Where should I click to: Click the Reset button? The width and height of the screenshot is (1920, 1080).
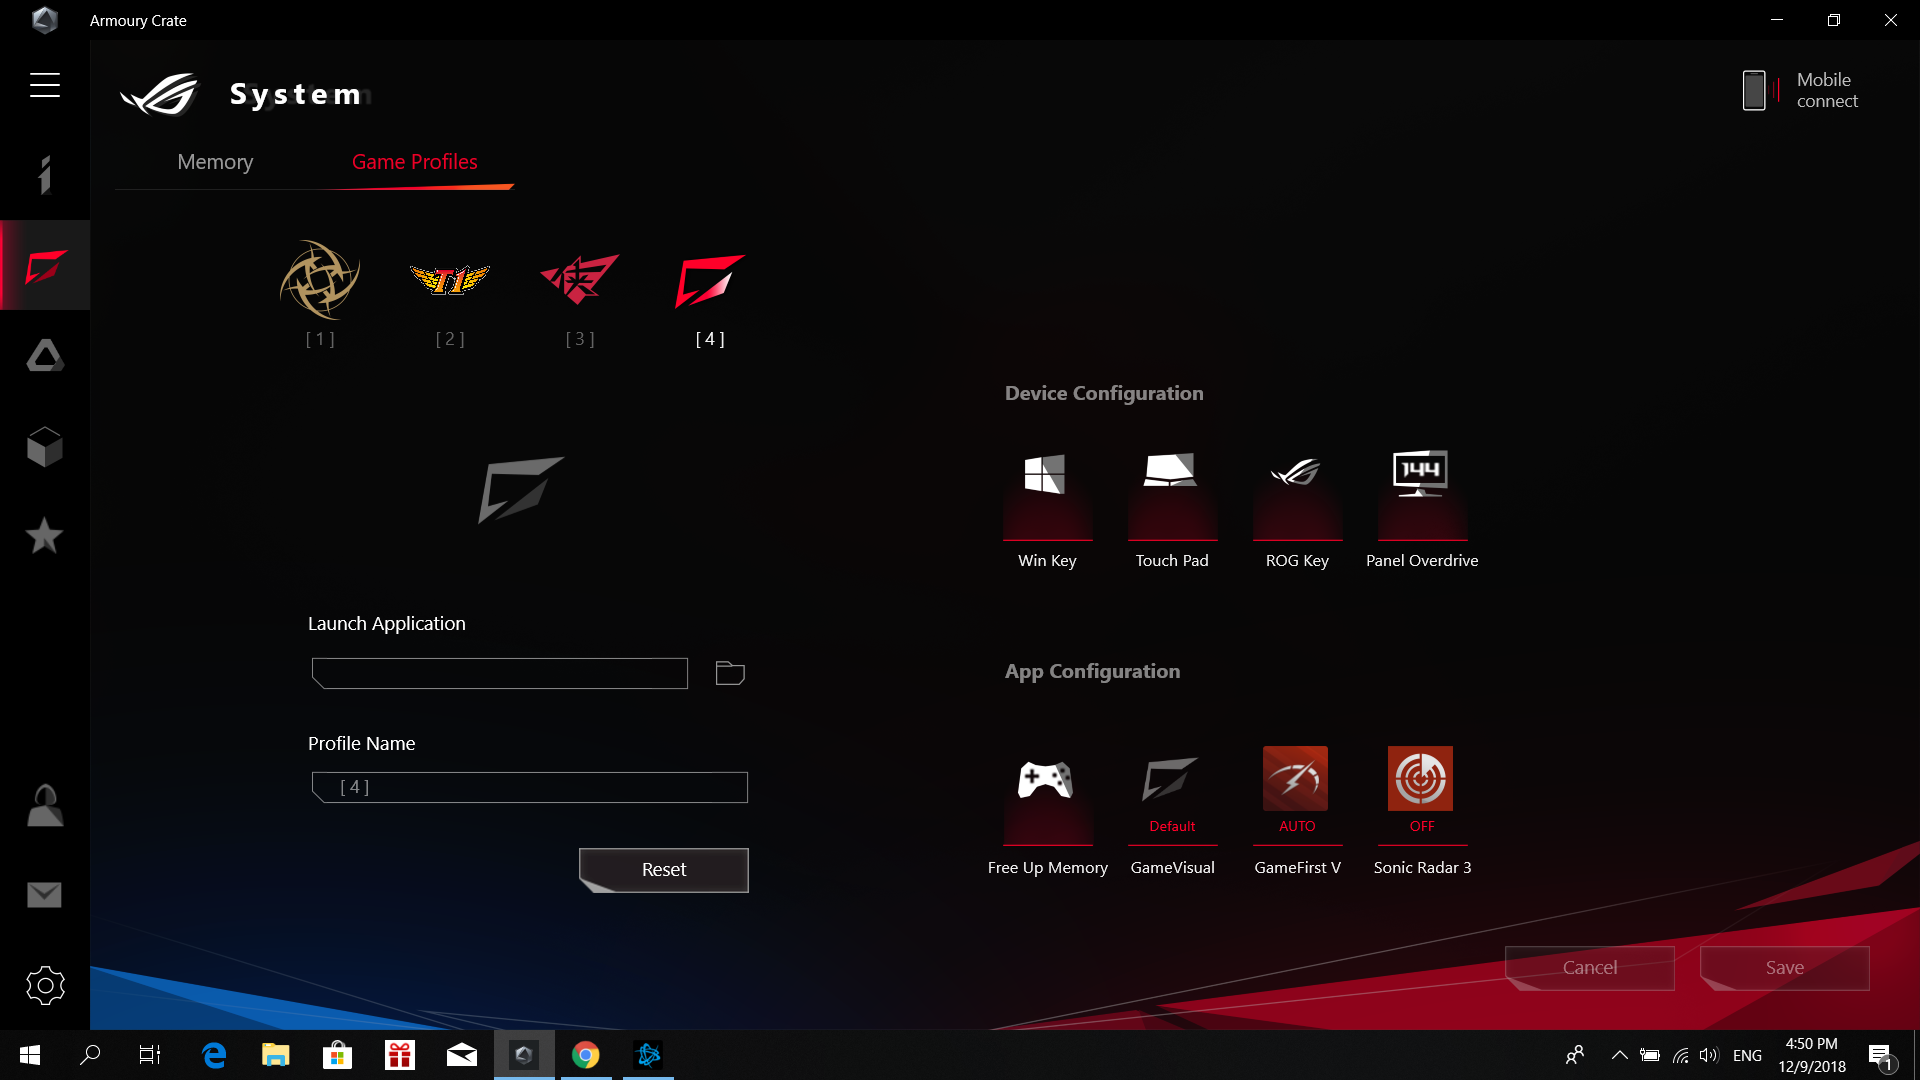(x=664, y=870)
